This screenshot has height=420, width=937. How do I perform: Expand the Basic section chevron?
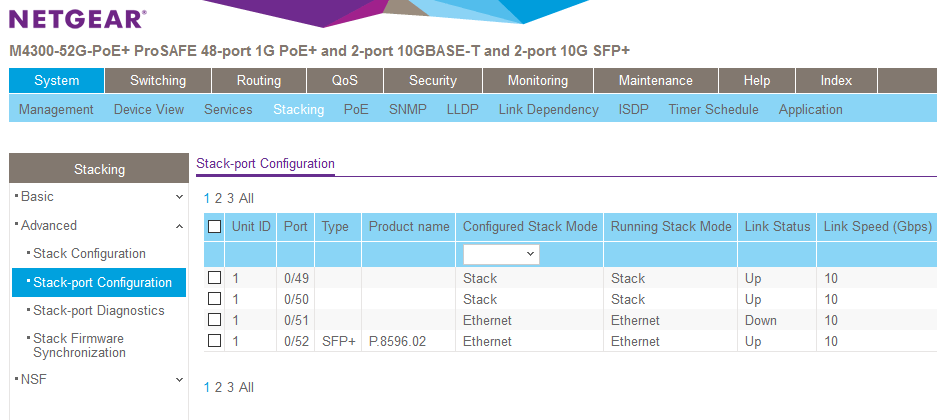(179, 197)
